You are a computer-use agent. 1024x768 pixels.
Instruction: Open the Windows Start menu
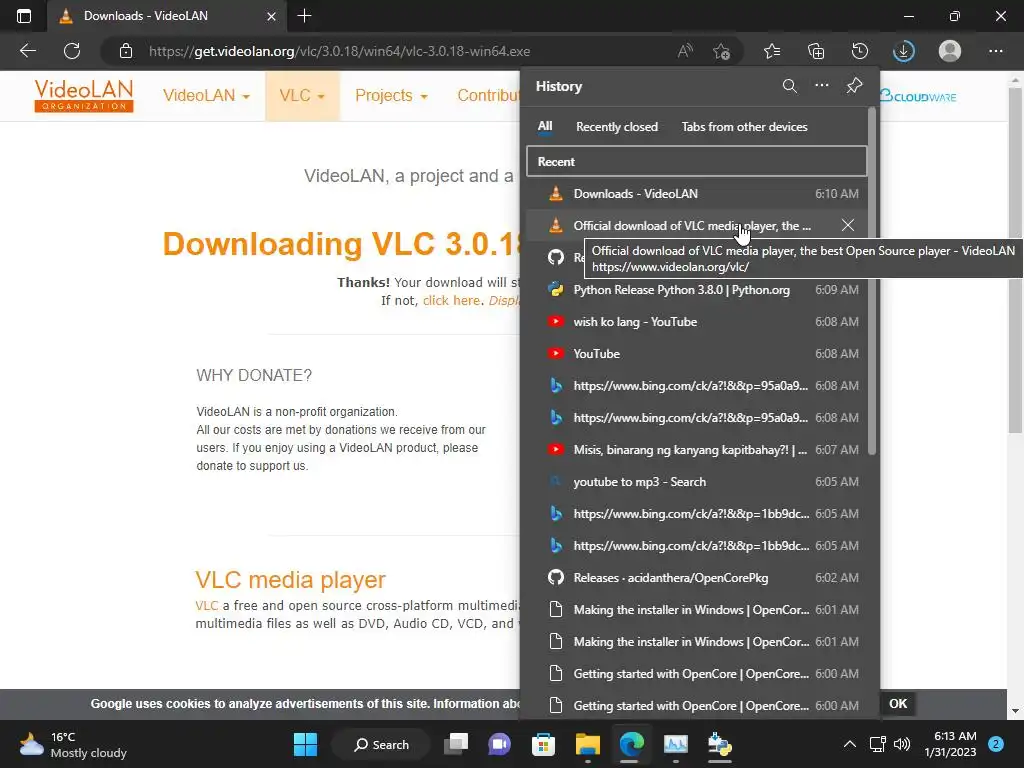(305, 744)
